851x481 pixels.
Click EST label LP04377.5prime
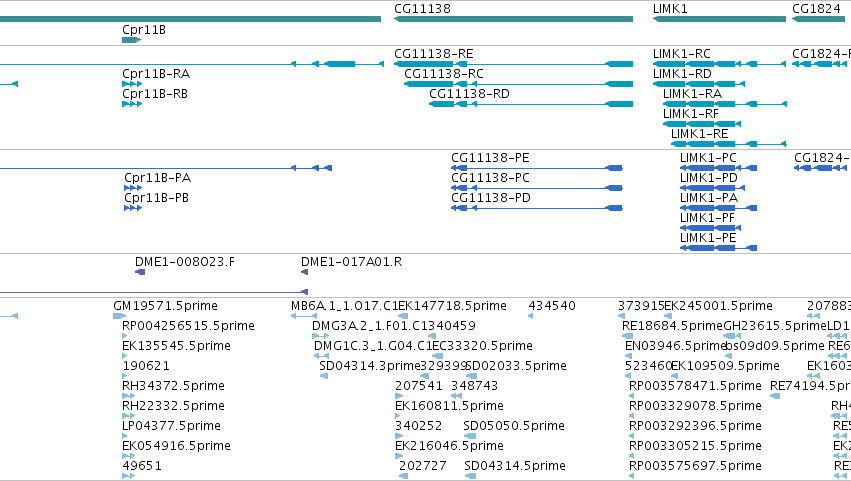click(172, 426)
